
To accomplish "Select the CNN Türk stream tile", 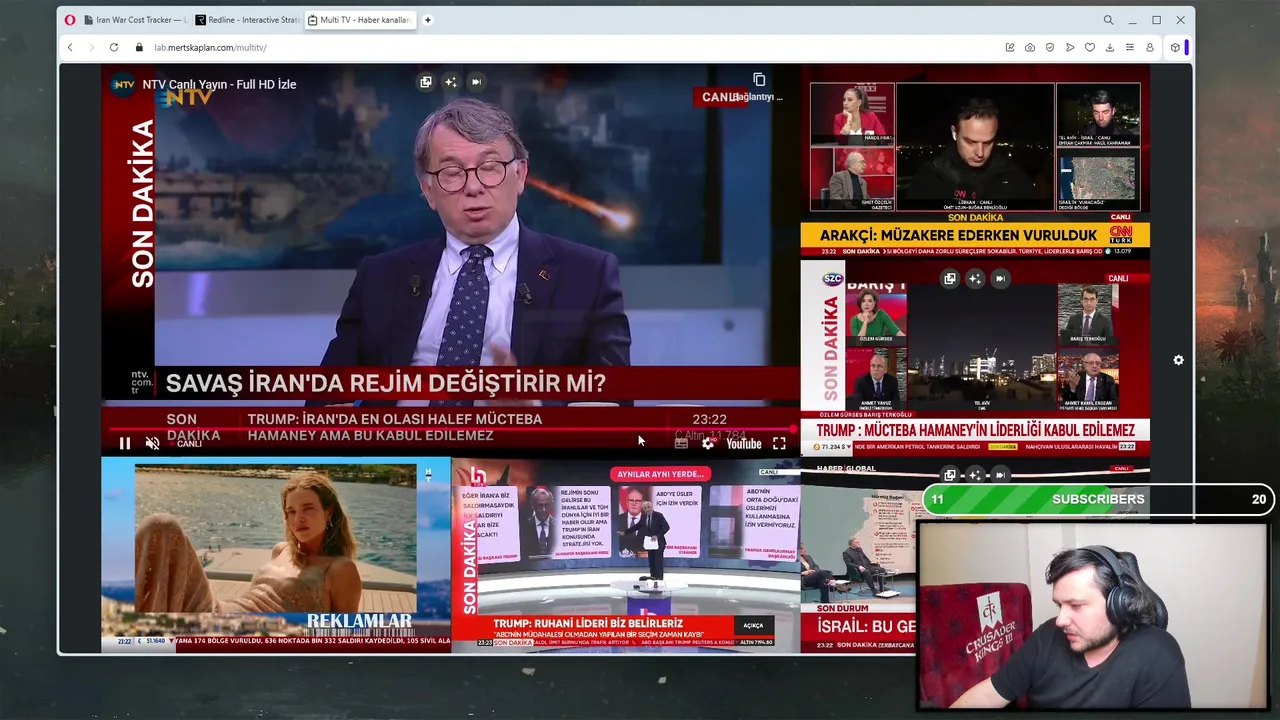I will [975, 162].
